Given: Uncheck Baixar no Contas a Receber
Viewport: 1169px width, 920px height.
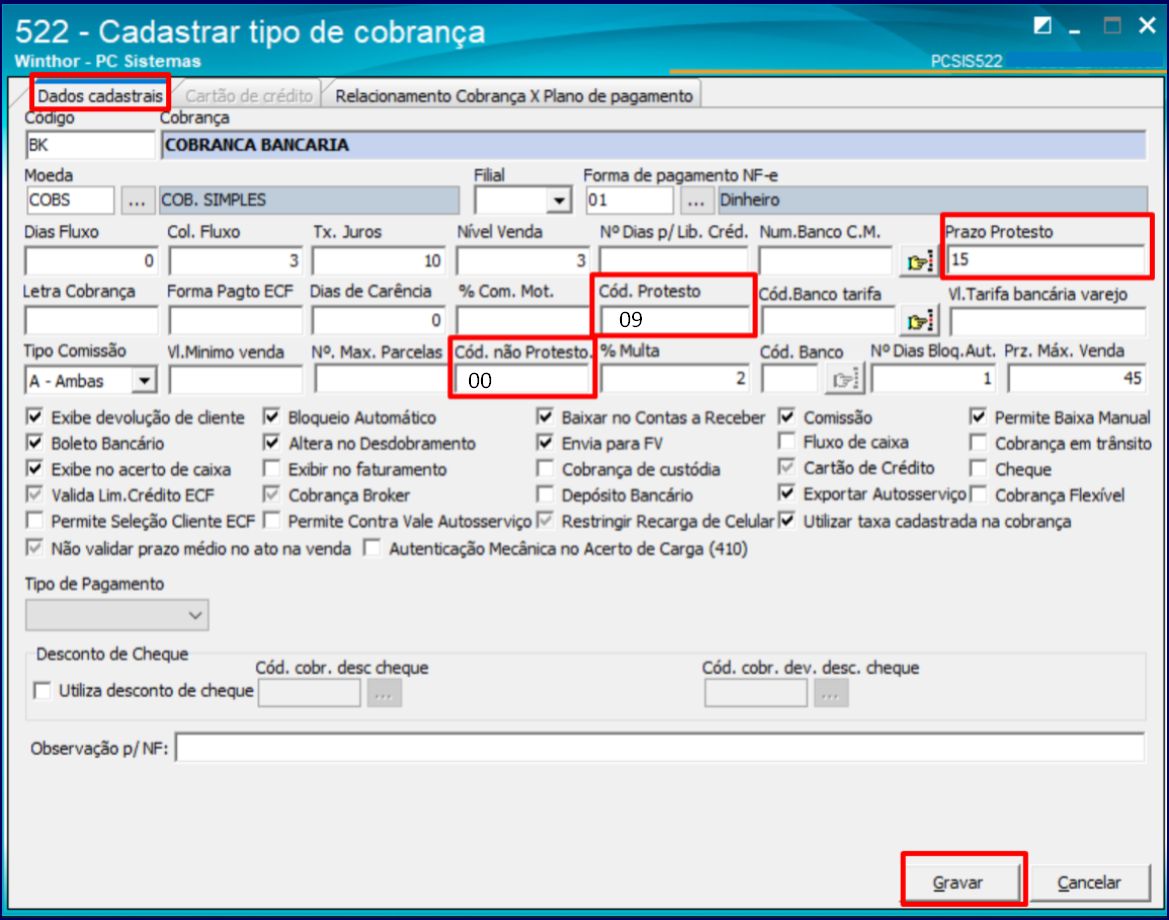Looking at the screenshot, I should click(545, 417).
